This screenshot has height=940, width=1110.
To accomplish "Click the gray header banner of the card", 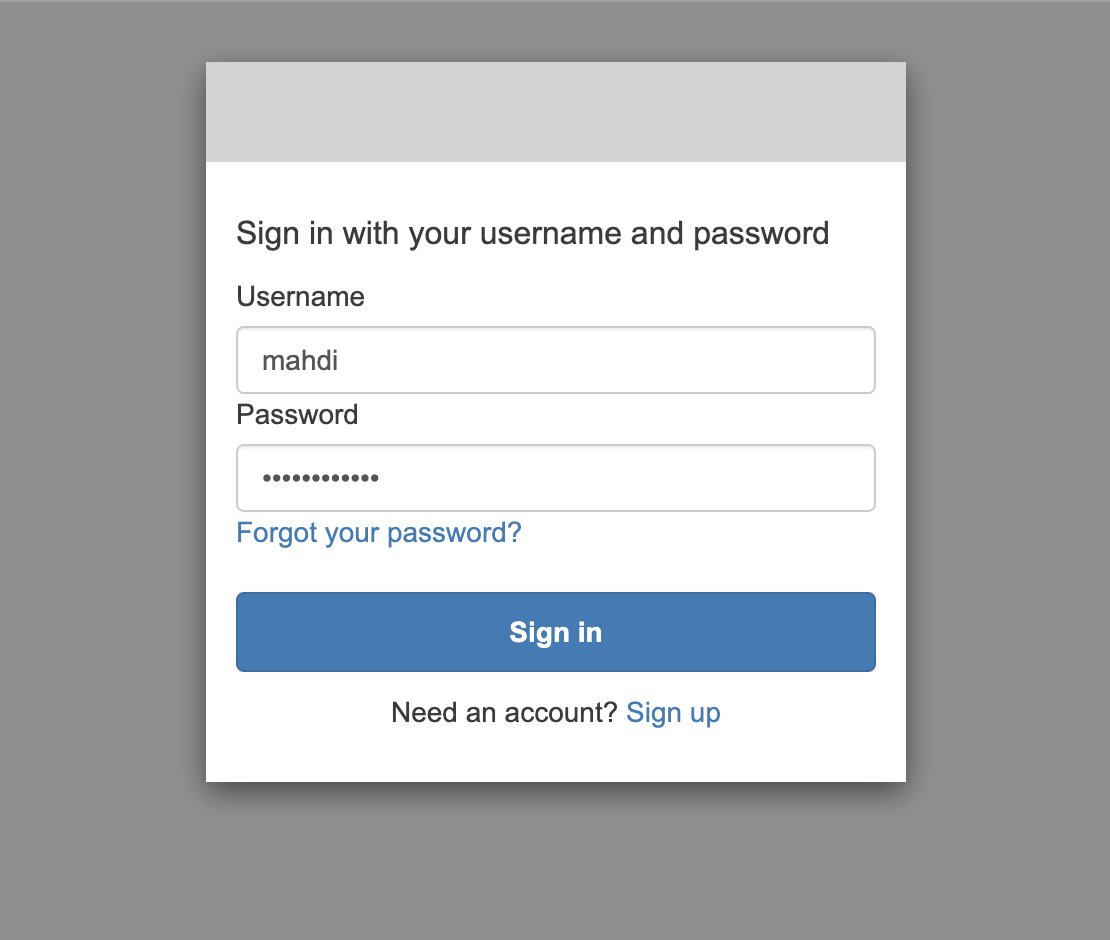I will 555,111.
